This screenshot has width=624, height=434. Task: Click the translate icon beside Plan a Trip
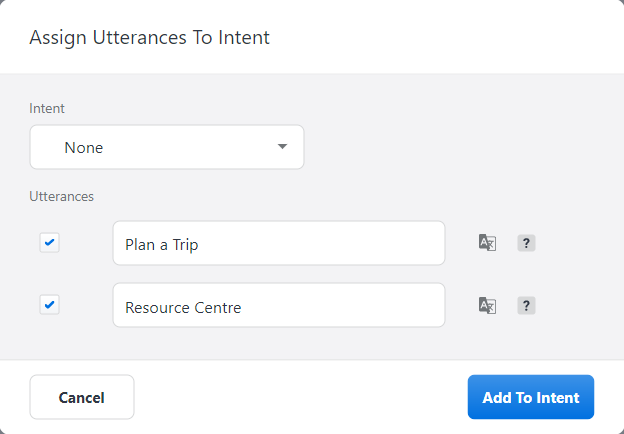coord(487,243)
